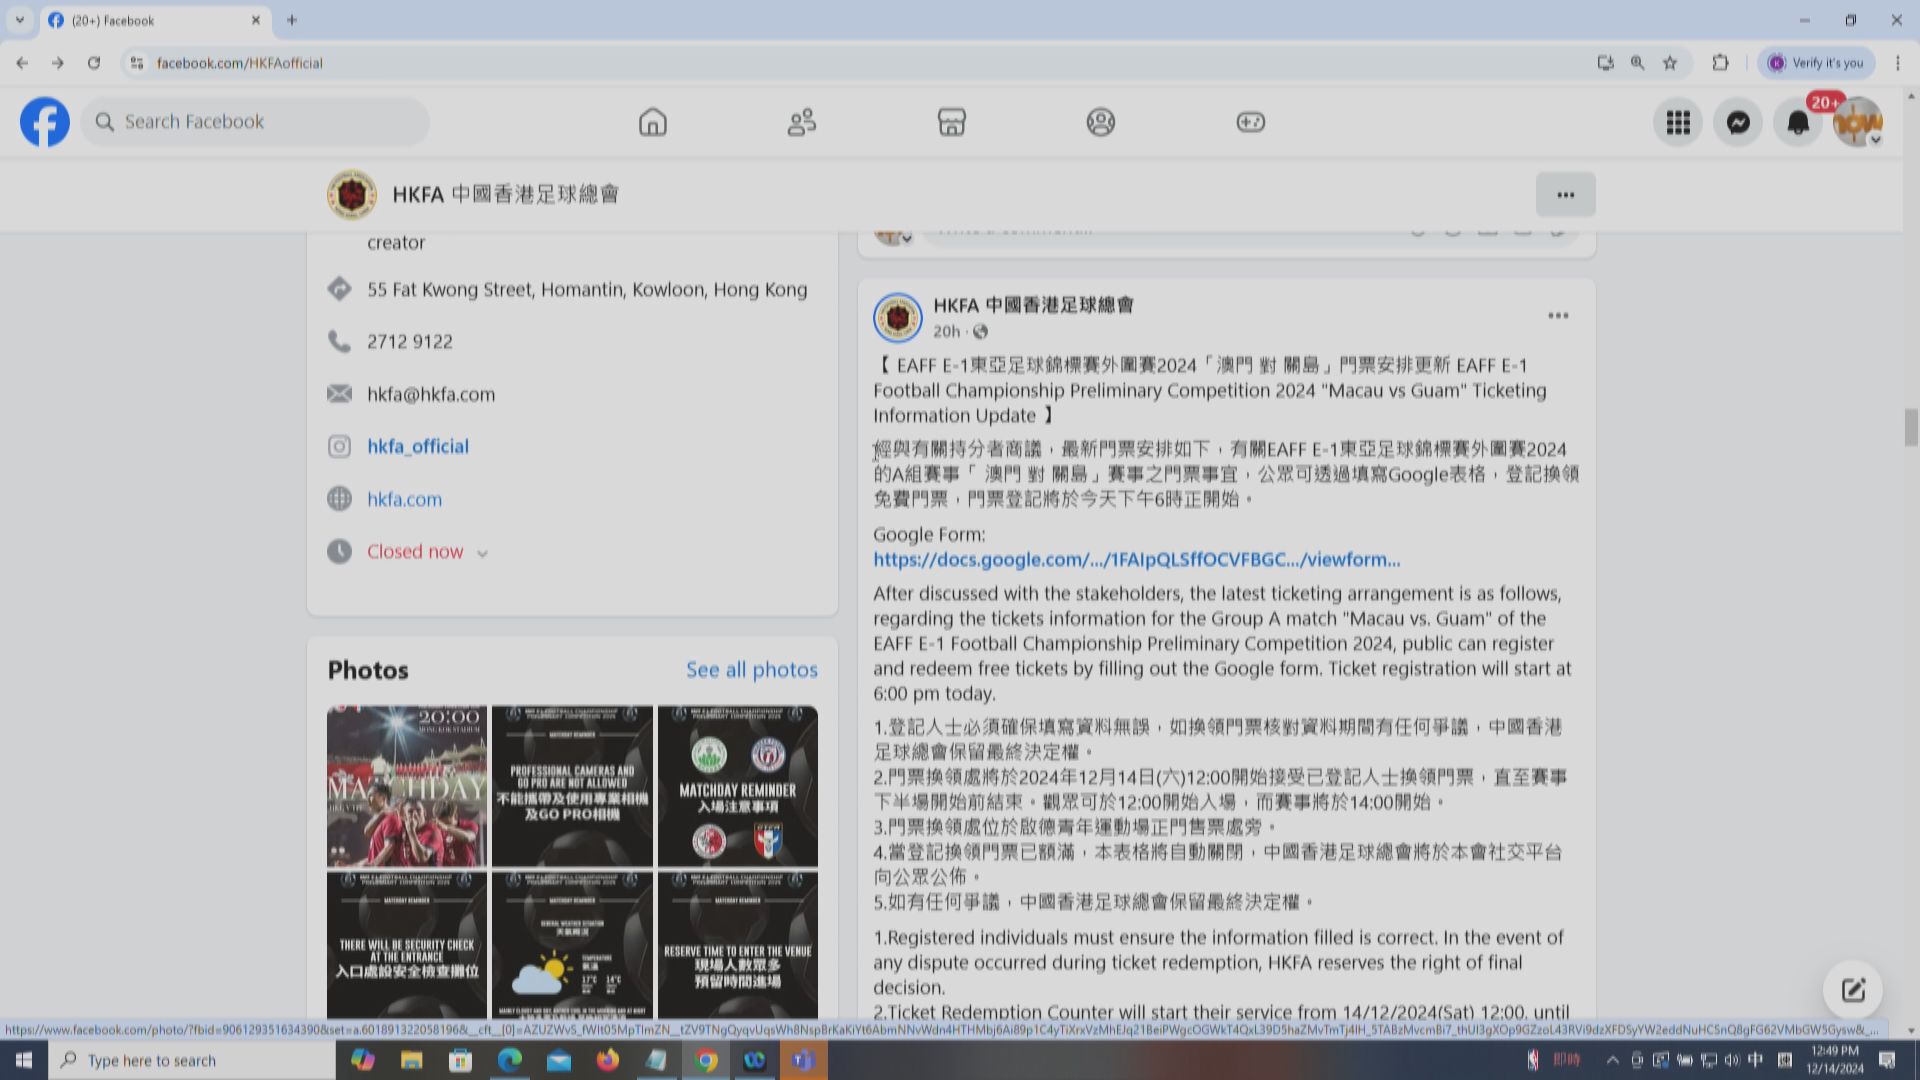
Task: Open the Facebook menu grid icon
Action: click(1677, 122)
